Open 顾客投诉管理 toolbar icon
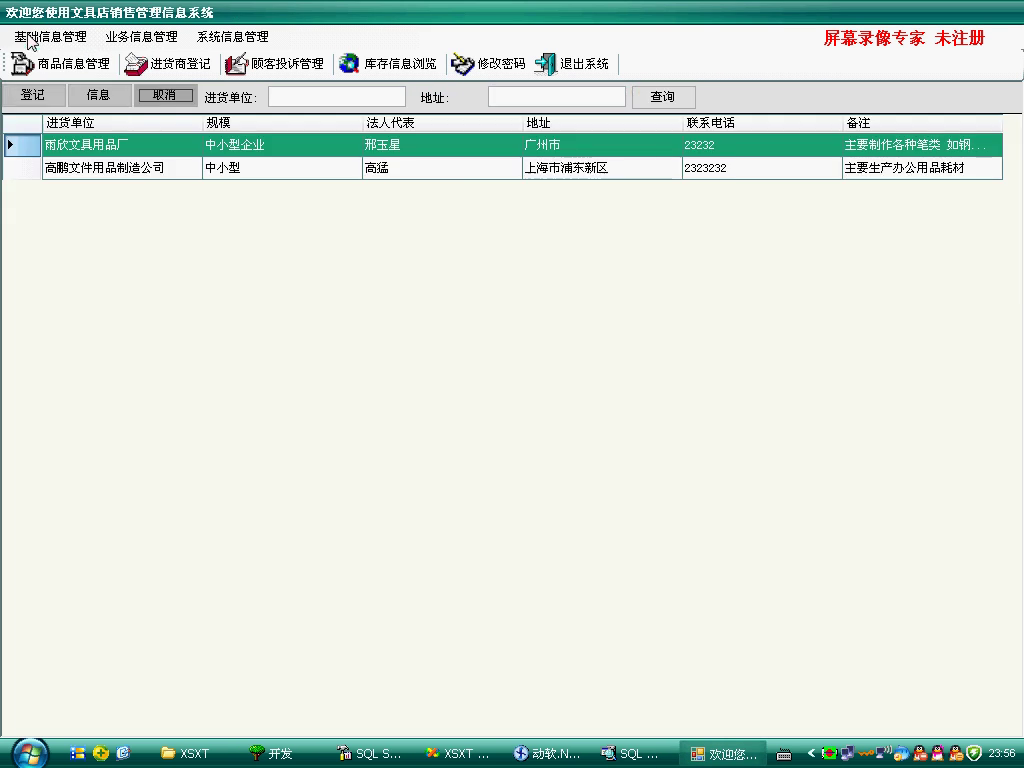The height and width of the screenshot is (768, 1024). tap(236, 63)
